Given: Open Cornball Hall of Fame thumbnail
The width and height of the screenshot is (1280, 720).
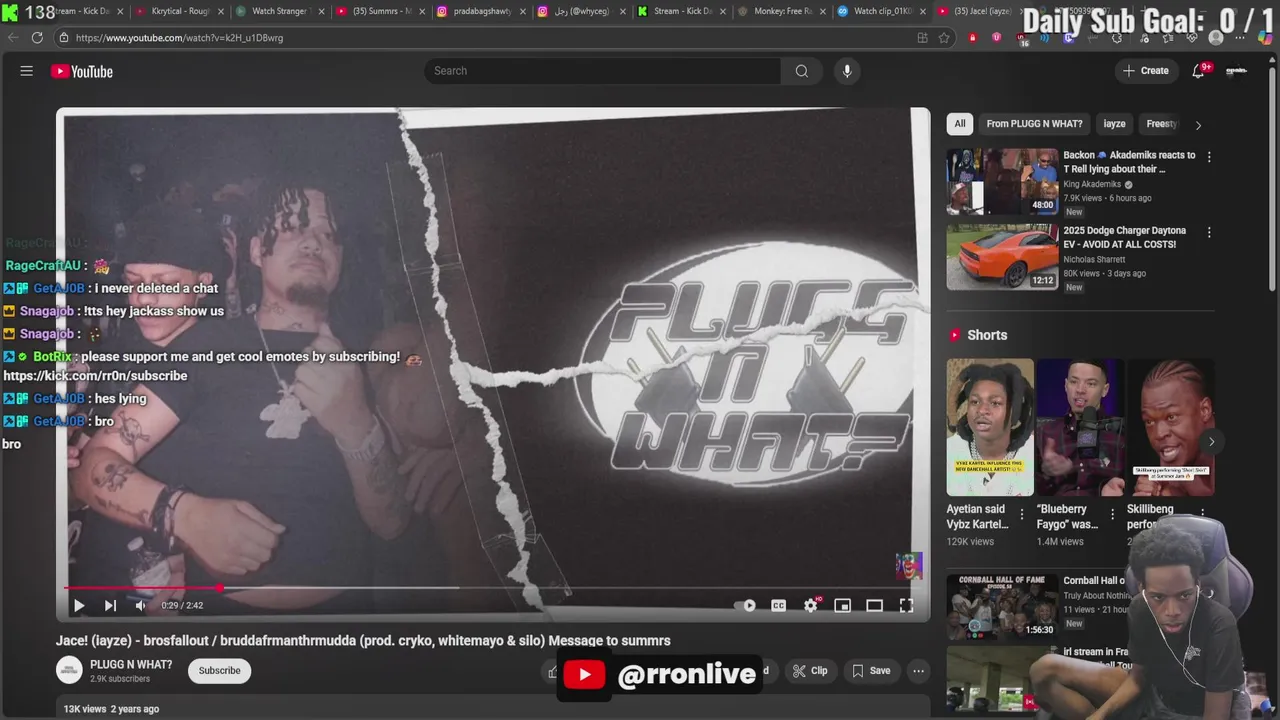Looking at the screenshot, I should click(x=1002, y=605).
